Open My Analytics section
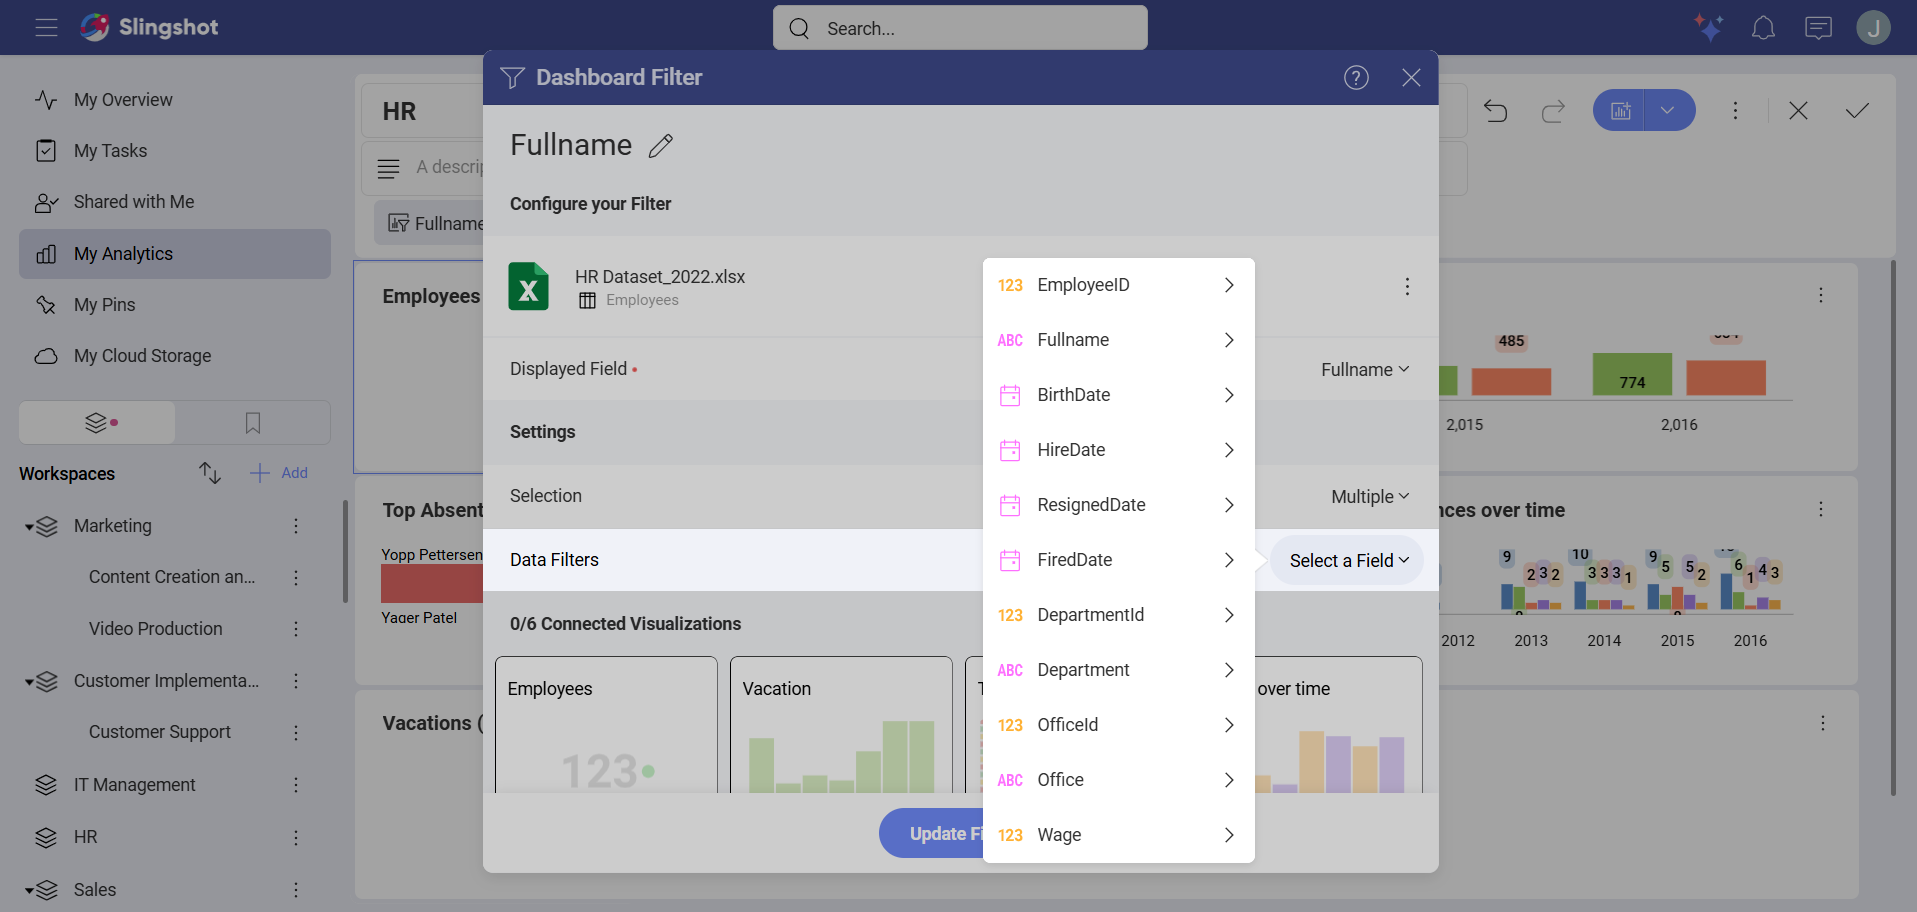This screenshot has width=1917, height=912. pyautogui.click(x=175, y=254)
